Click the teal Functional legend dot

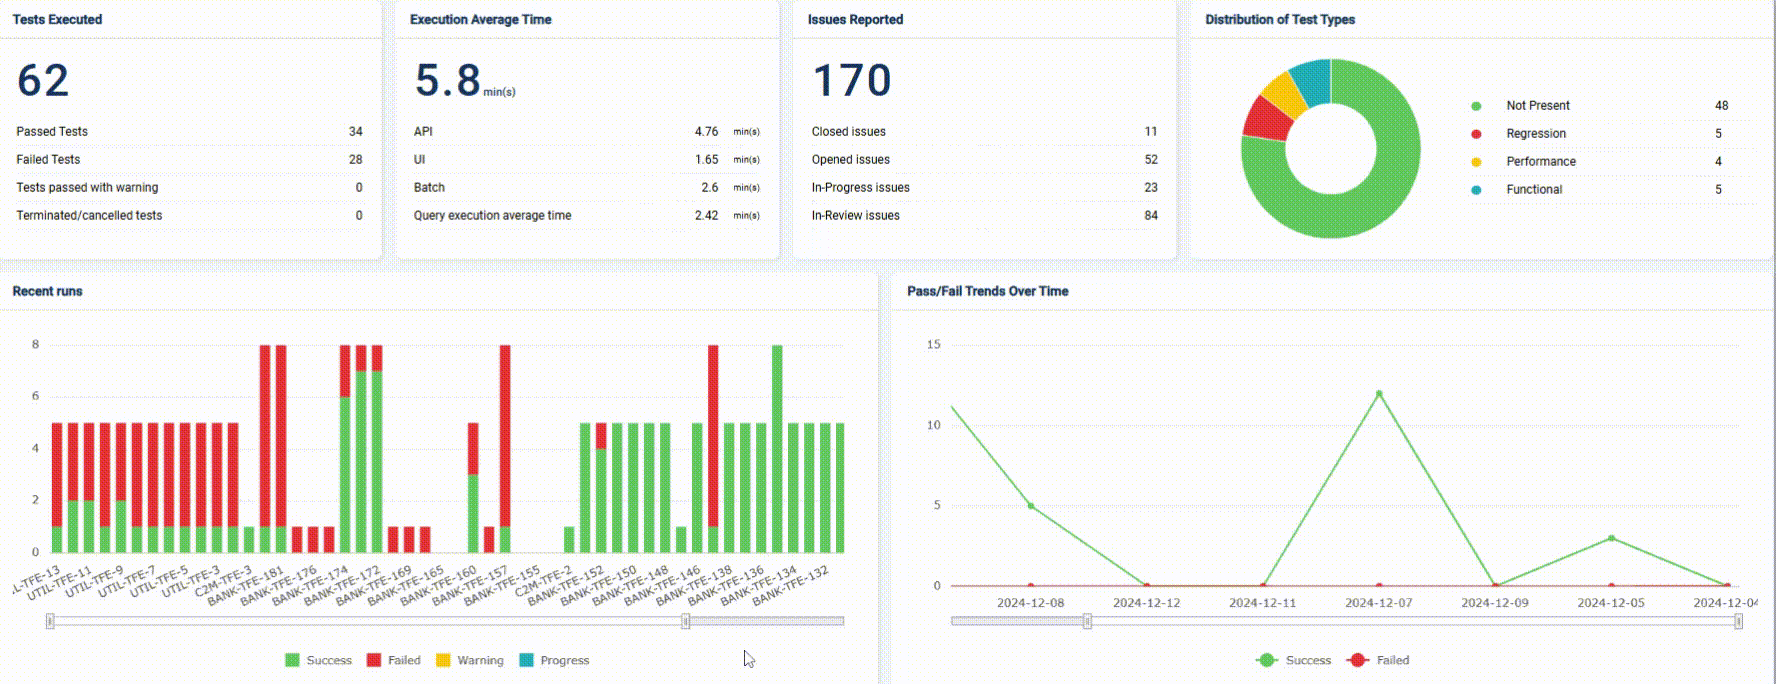[x=1476, y=190]
